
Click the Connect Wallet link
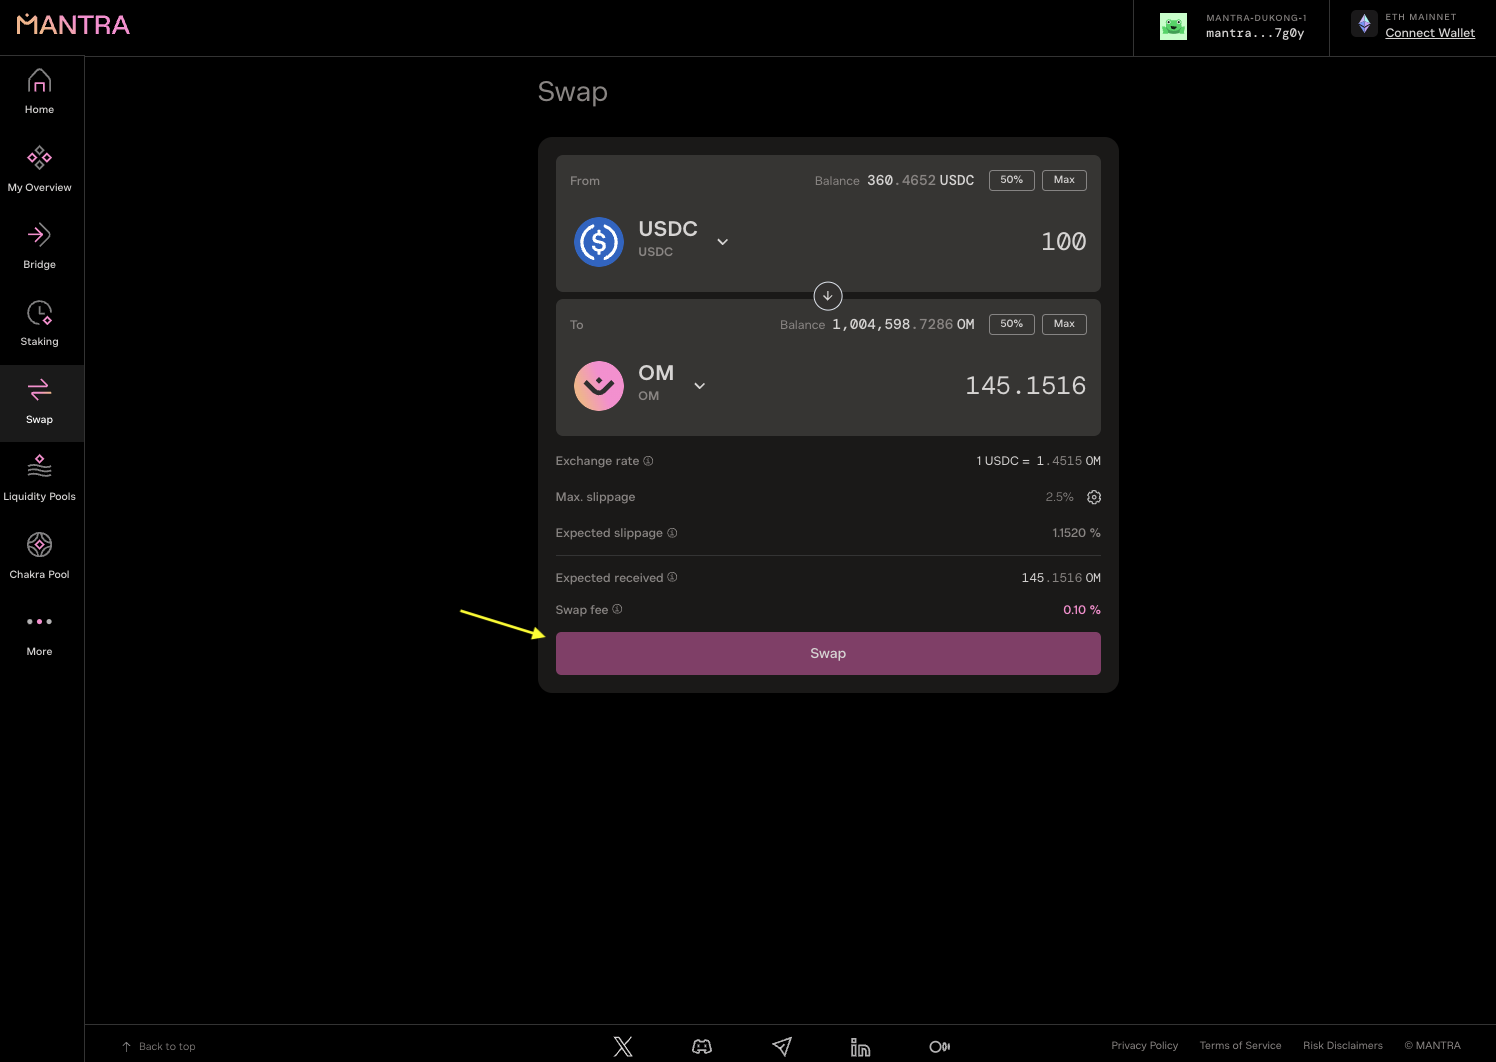coord(1430,33)
